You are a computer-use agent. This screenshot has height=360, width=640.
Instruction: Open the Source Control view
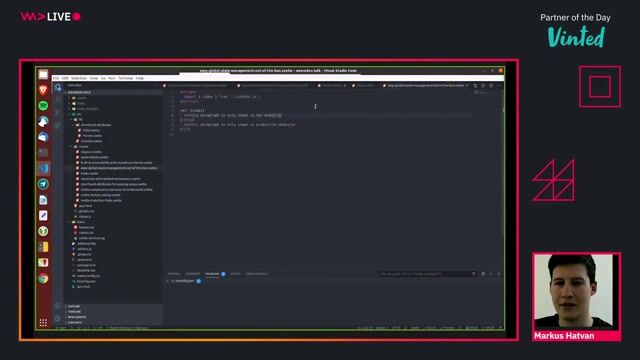click(58, 112)
